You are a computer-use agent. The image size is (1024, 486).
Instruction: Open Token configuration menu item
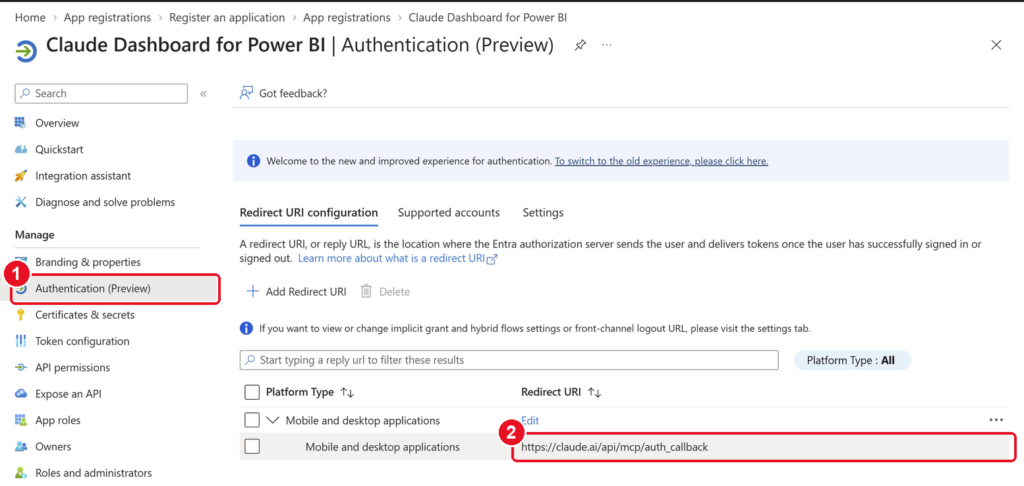(x=82, y=341)
